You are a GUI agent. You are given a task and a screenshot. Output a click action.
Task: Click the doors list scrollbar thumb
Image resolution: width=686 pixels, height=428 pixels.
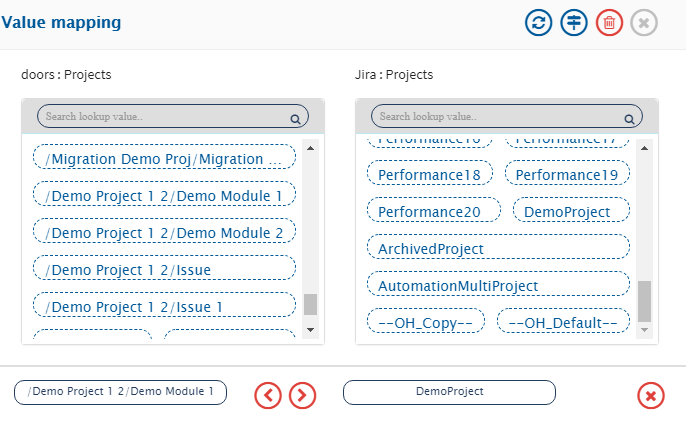[310, 304]
